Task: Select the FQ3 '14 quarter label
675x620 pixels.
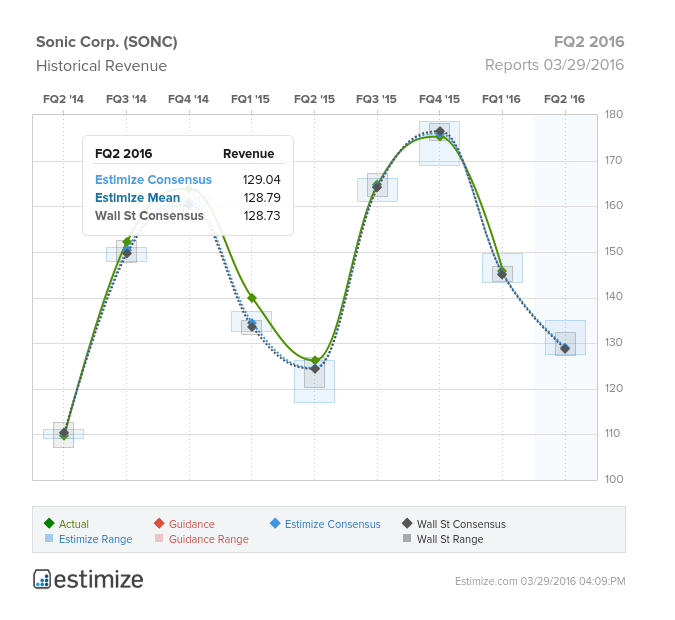Action: (126, 99)
